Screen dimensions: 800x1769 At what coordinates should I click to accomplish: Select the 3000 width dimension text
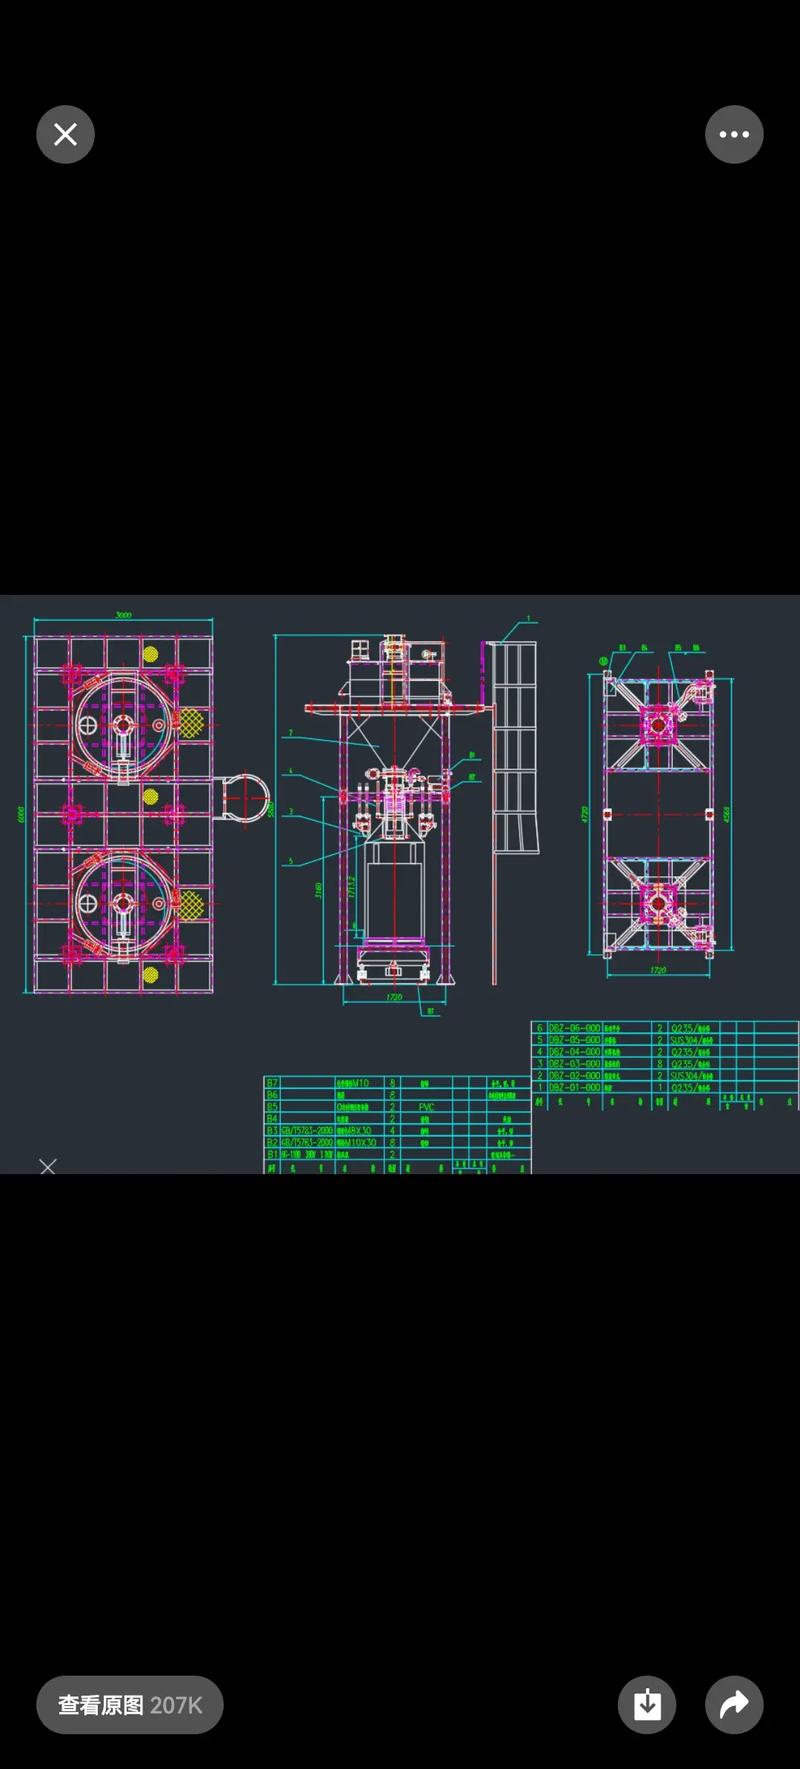click(x=124, y=615)
